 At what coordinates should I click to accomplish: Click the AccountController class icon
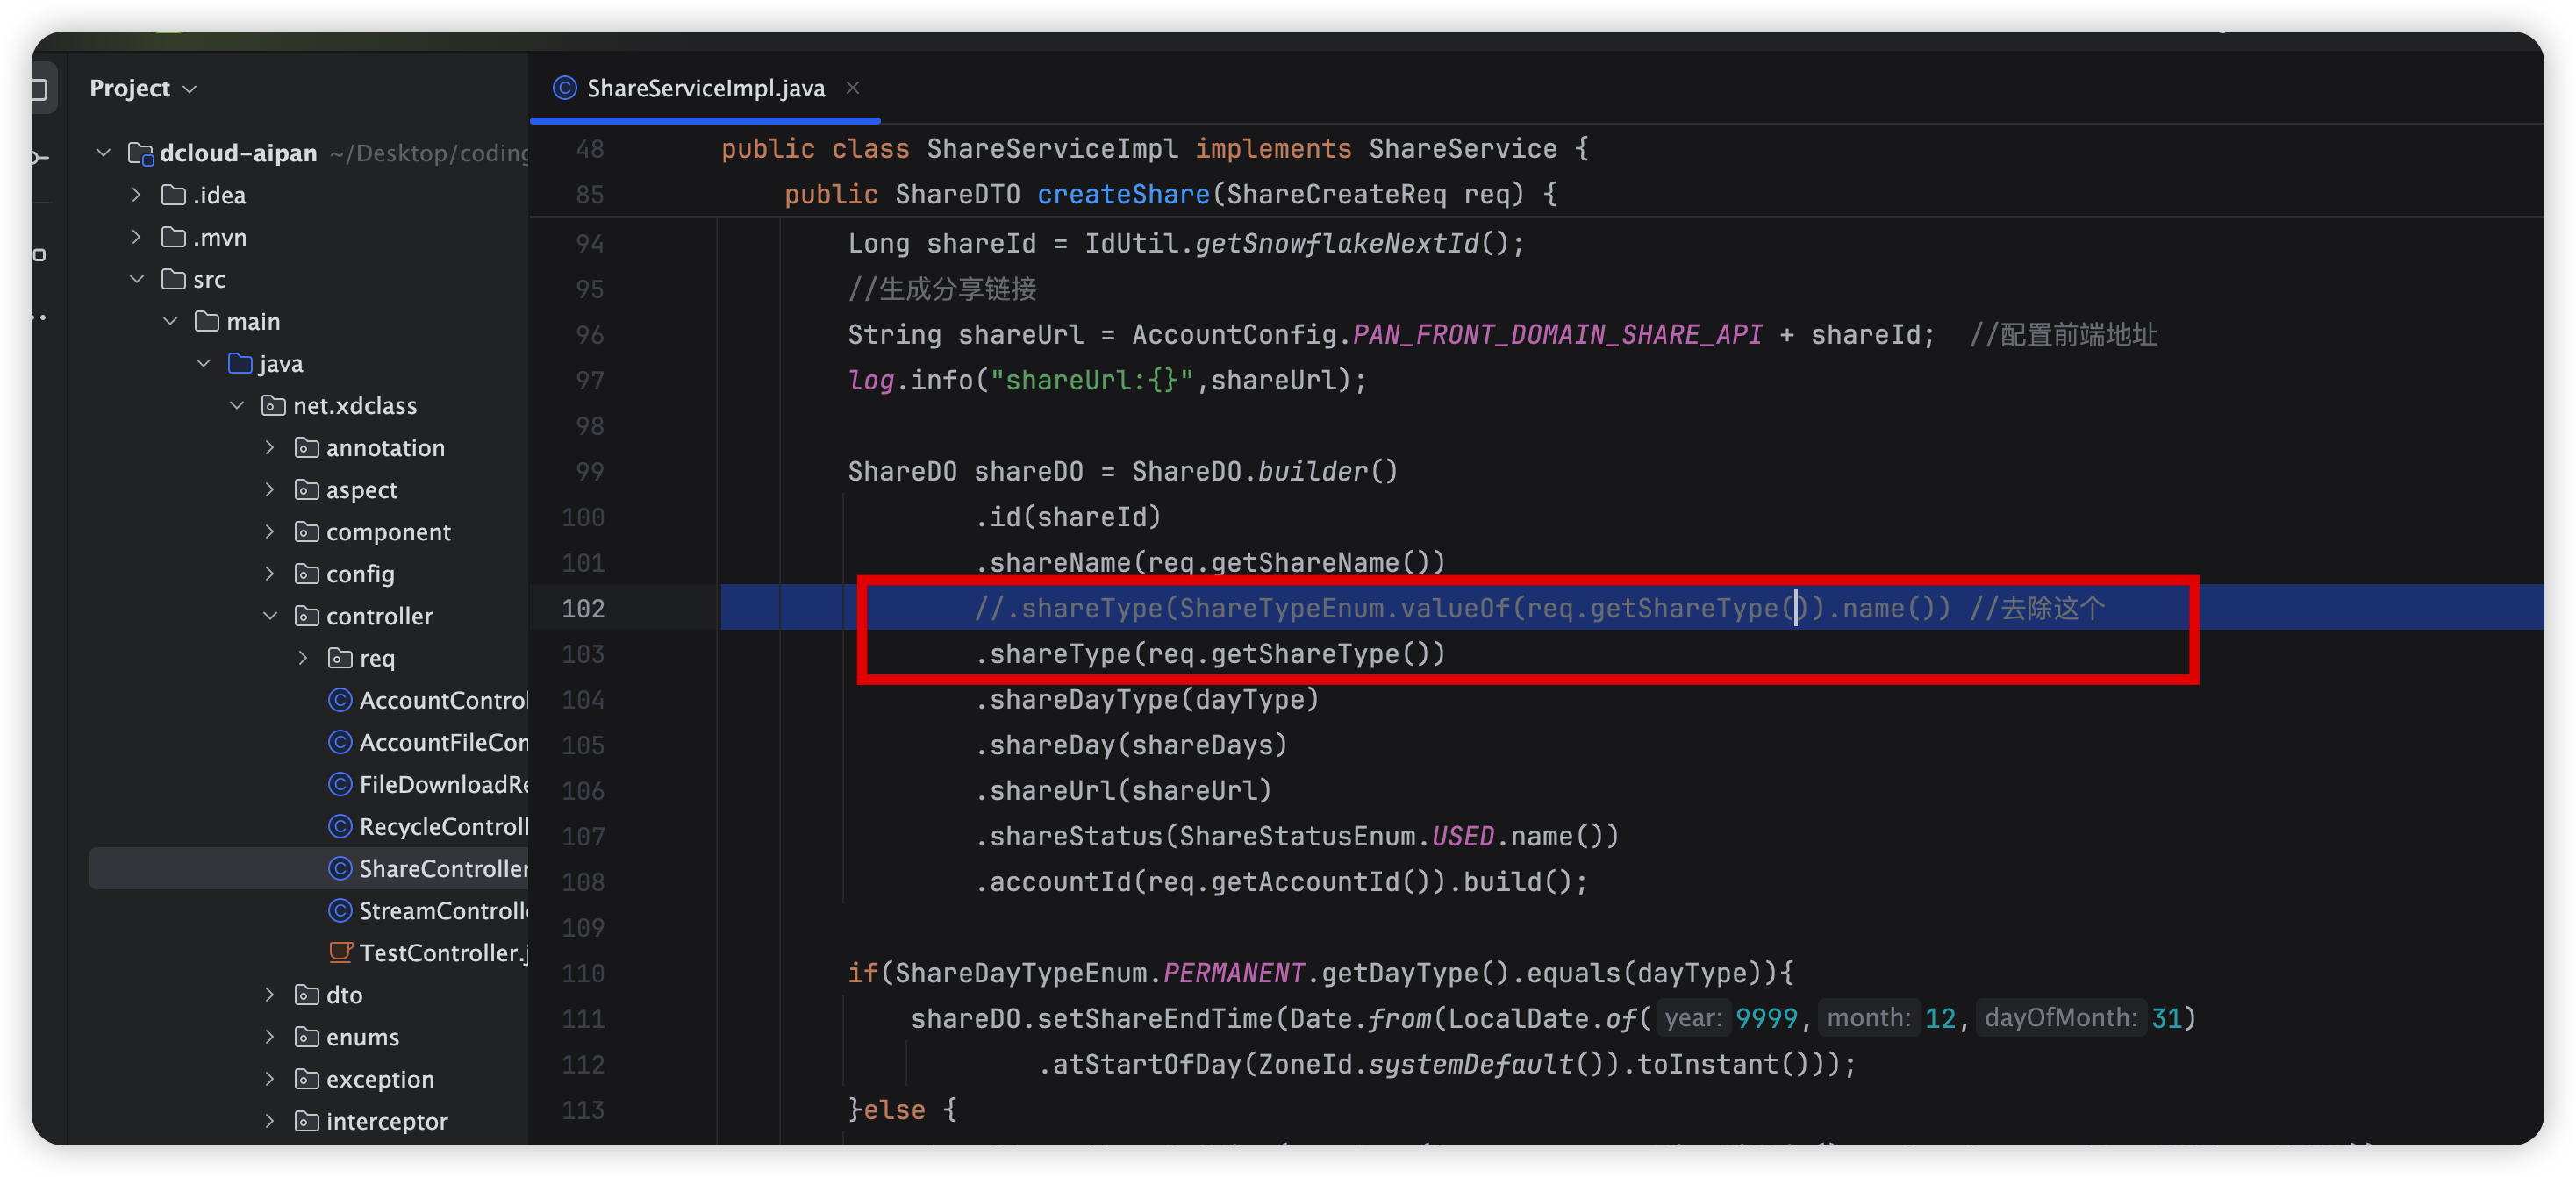(340, 700)
